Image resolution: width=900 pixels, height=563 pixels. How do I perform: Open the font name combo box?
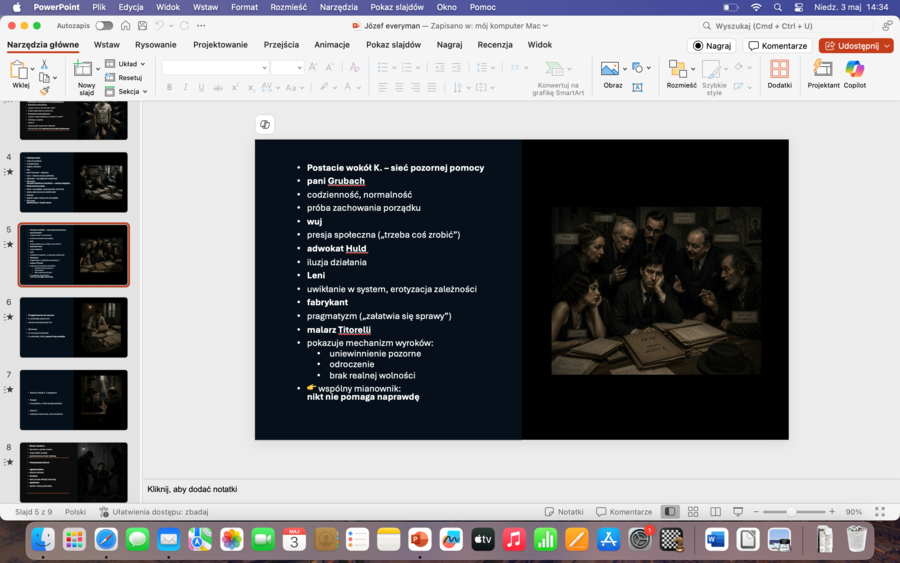click(215, 67)
